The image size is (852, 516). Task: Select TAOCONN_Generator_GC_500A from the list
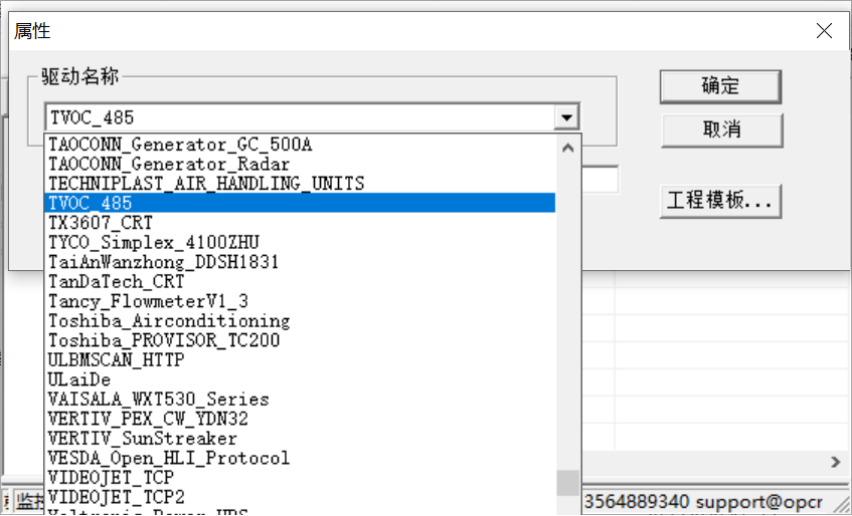point(300,144)
